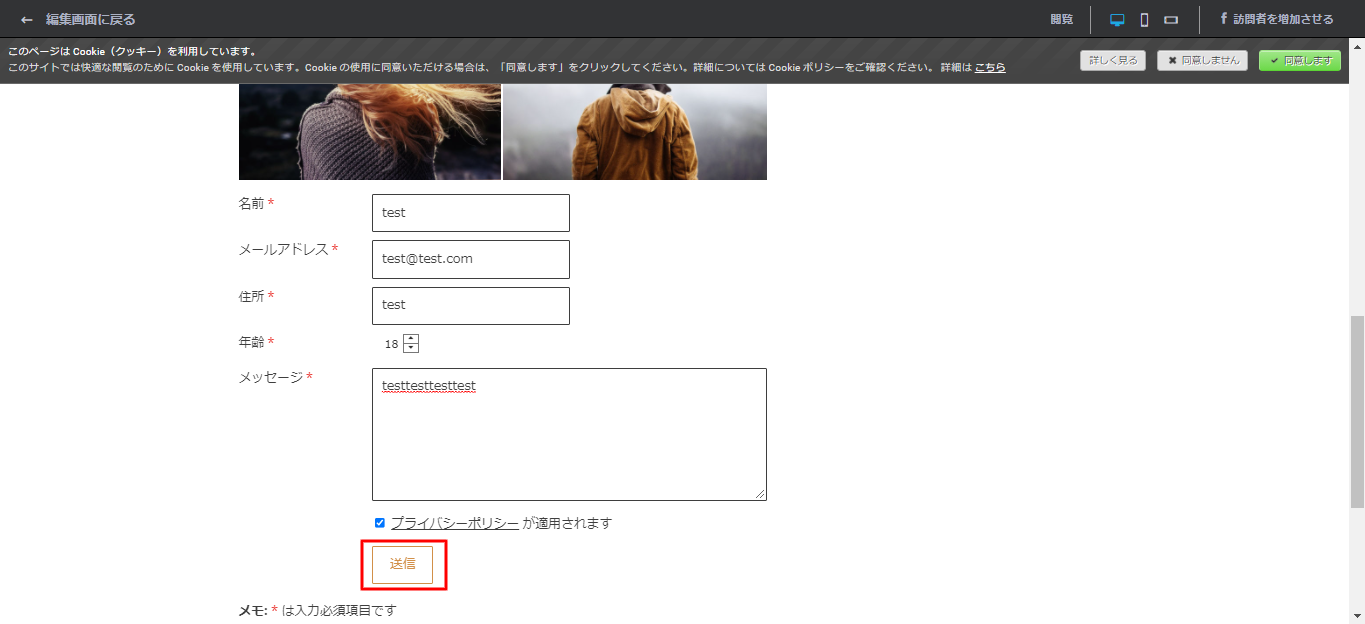The height and width of the screenshot is (624, 1365).
Task: Click the right photo of hooded jacket
Action: click(635, 132)
